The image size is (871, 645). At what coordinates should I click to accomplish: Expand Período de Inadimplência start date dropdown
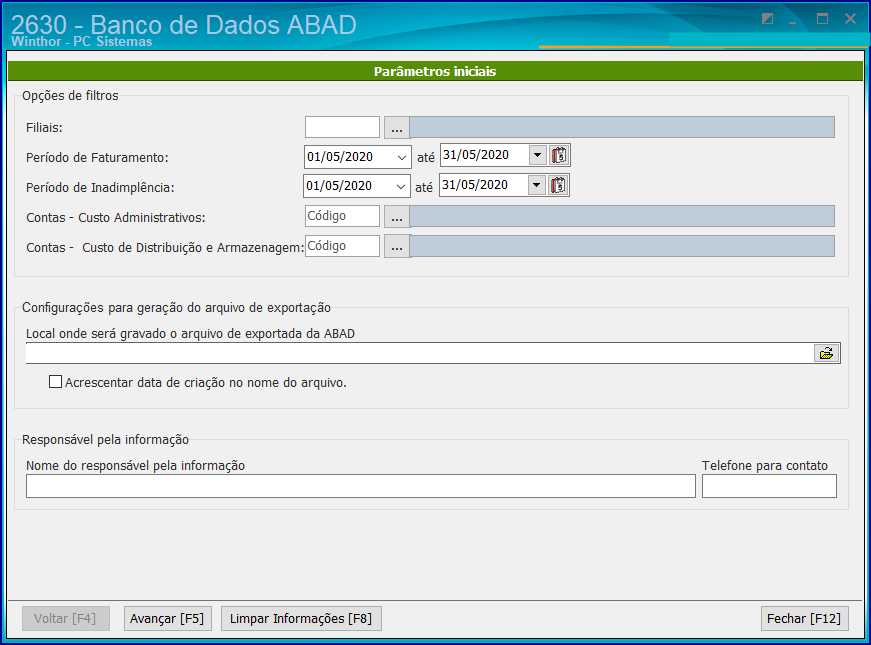[401, 186]
